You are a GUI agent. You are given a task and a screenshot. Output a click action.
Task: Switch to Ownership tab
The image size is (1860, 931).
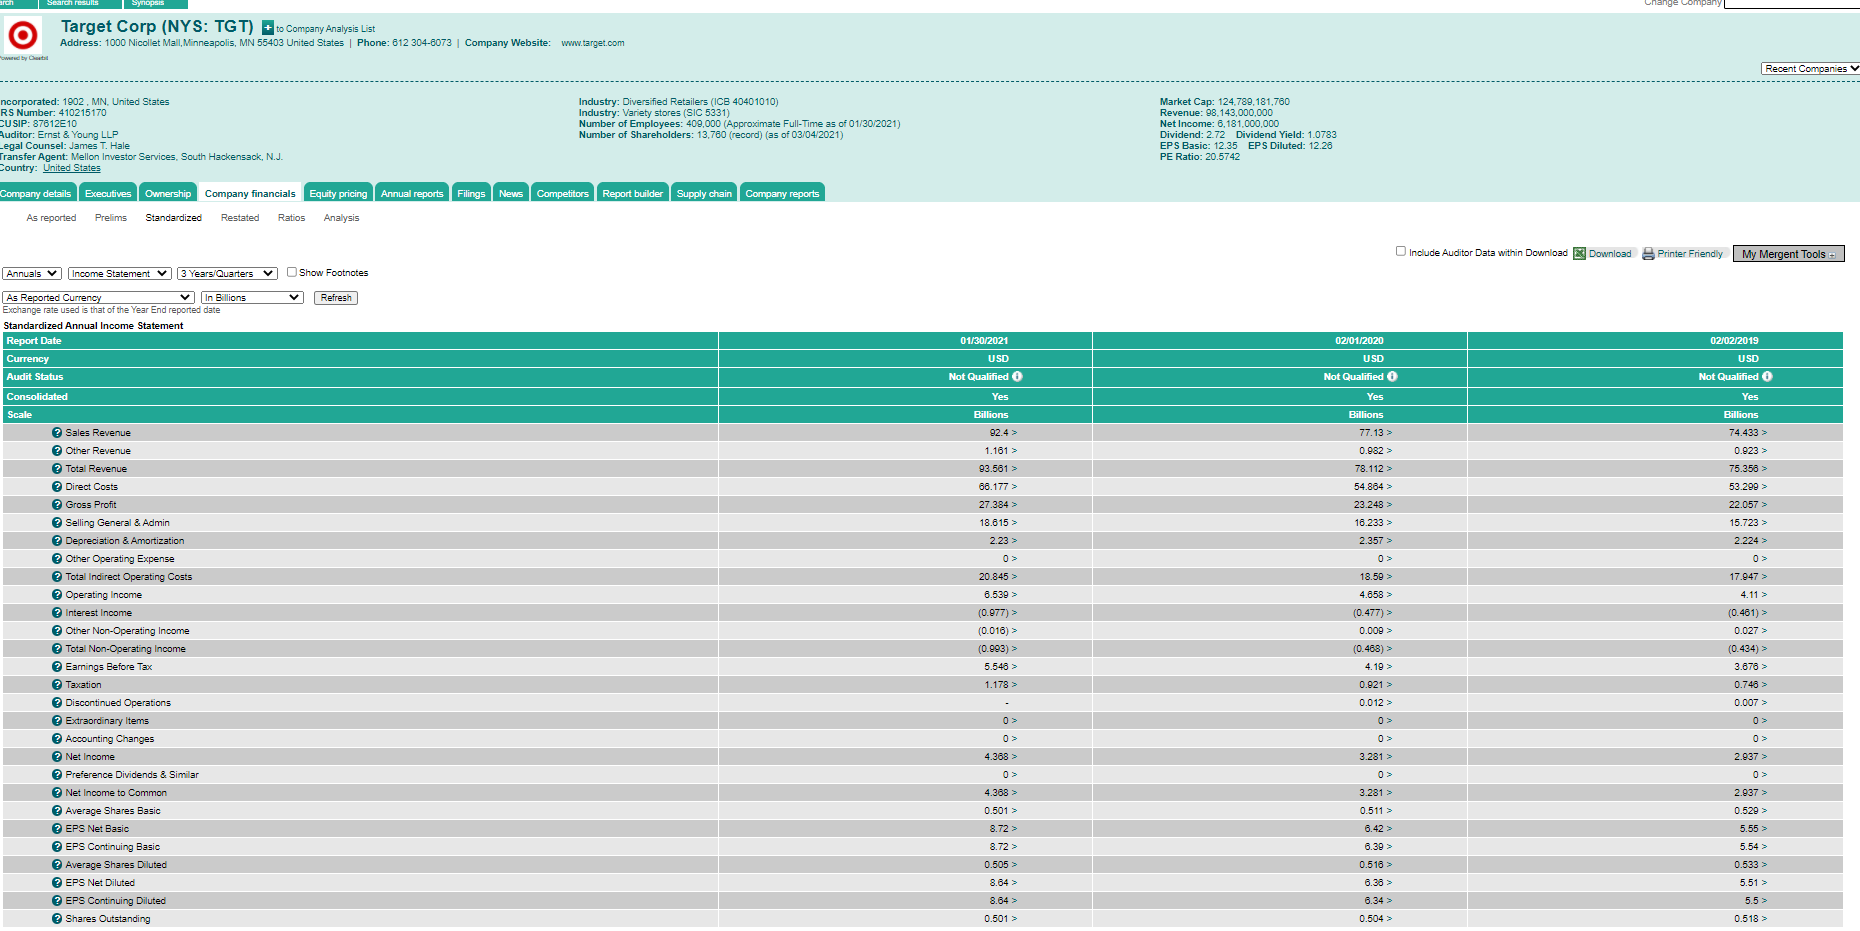tap(168, 193)
